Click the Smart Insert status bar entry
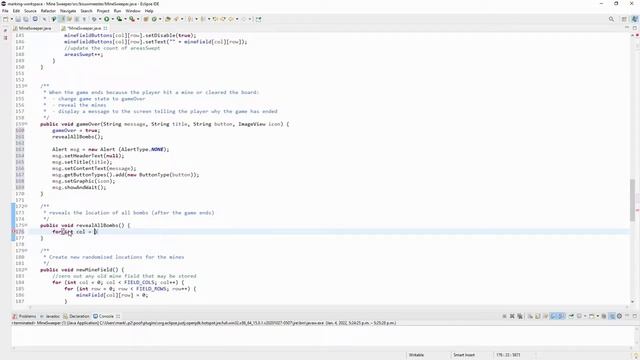 click(464, 355)
